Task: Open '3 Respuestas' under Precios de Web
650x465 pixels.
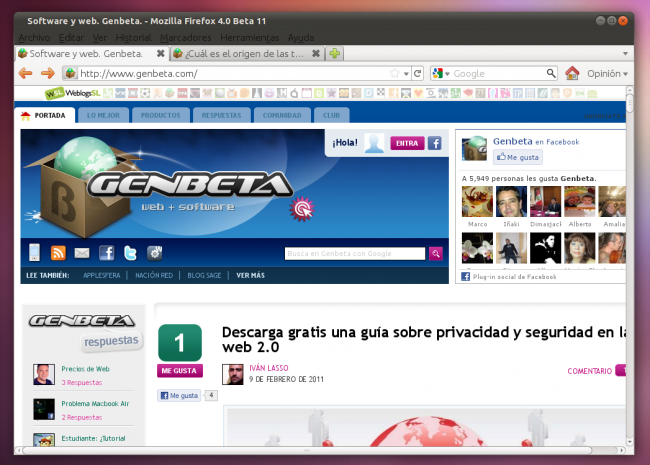Action: (x=82, y=383)
